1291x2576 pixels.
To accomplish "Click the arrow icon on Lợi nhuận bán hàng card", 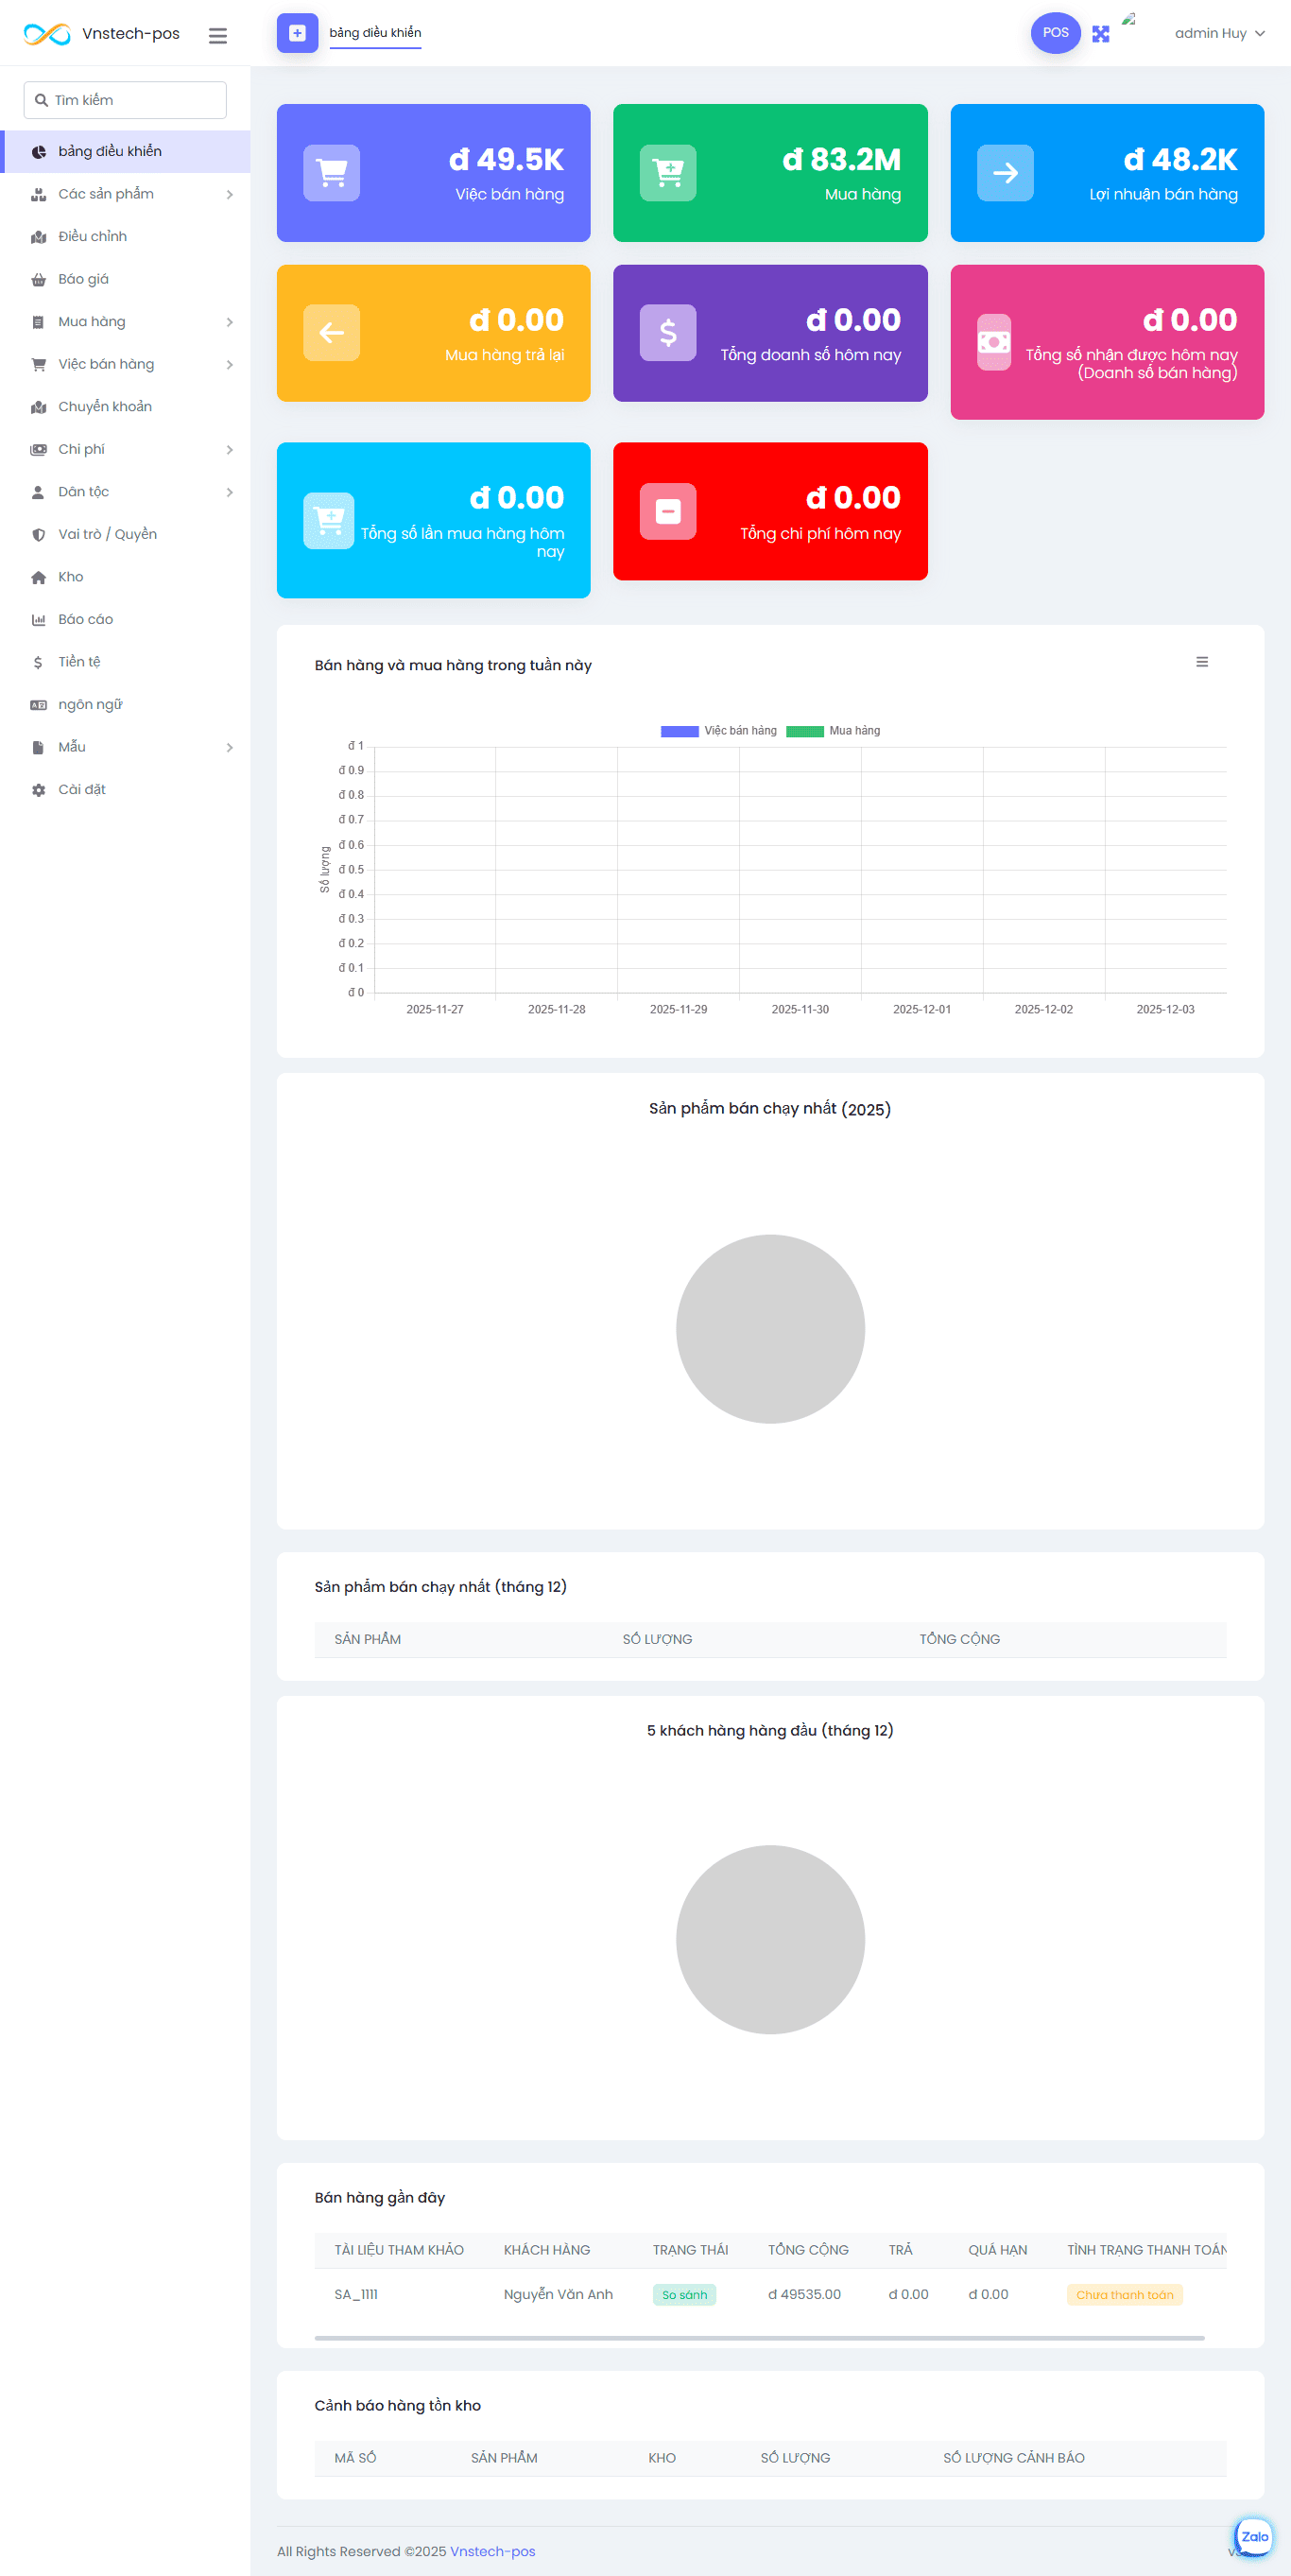I will coord(1004,173).
